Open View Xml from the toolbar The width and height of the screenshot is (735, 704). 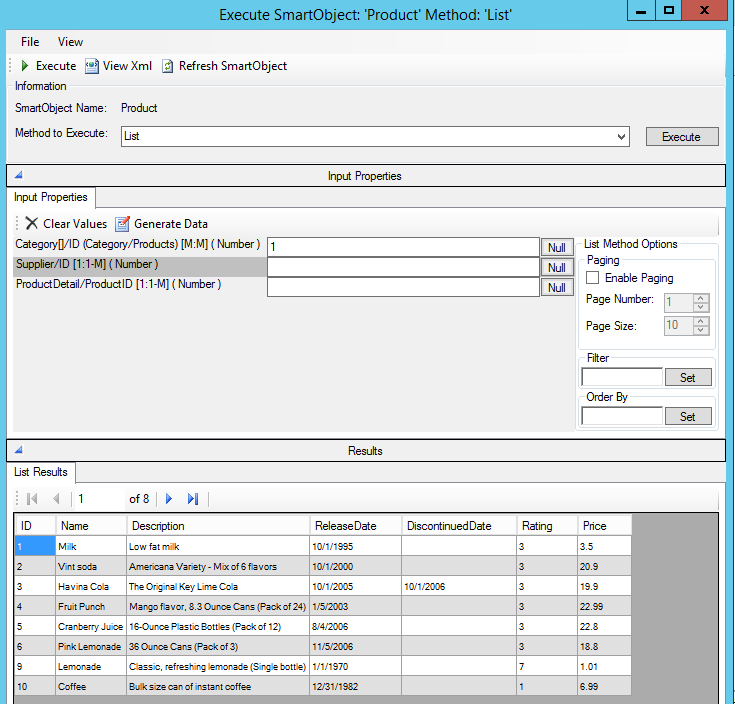(92, 66)
